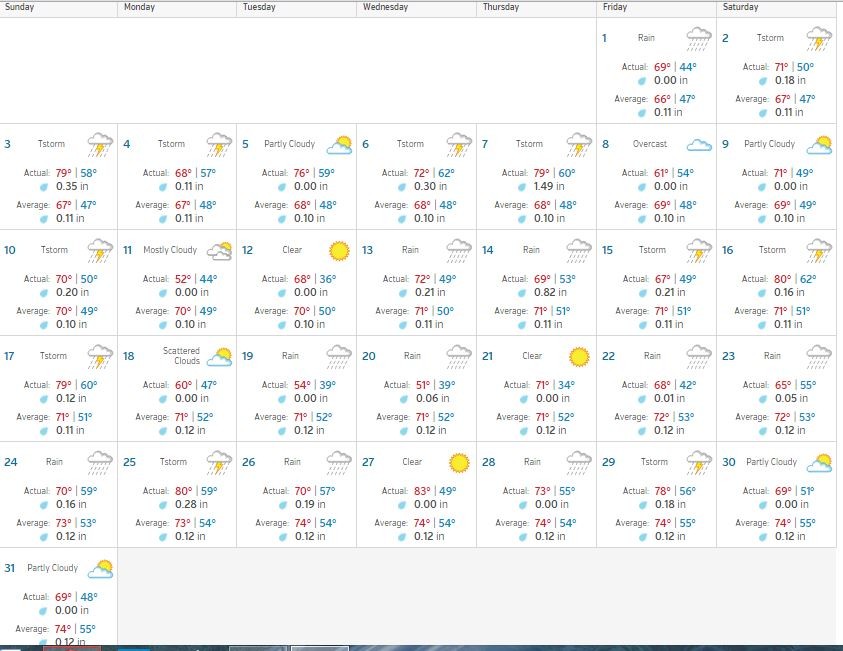Click the overcast cloud icon on day 8
The width and height of the screenshot is (843, 651).
pos(699,145)
